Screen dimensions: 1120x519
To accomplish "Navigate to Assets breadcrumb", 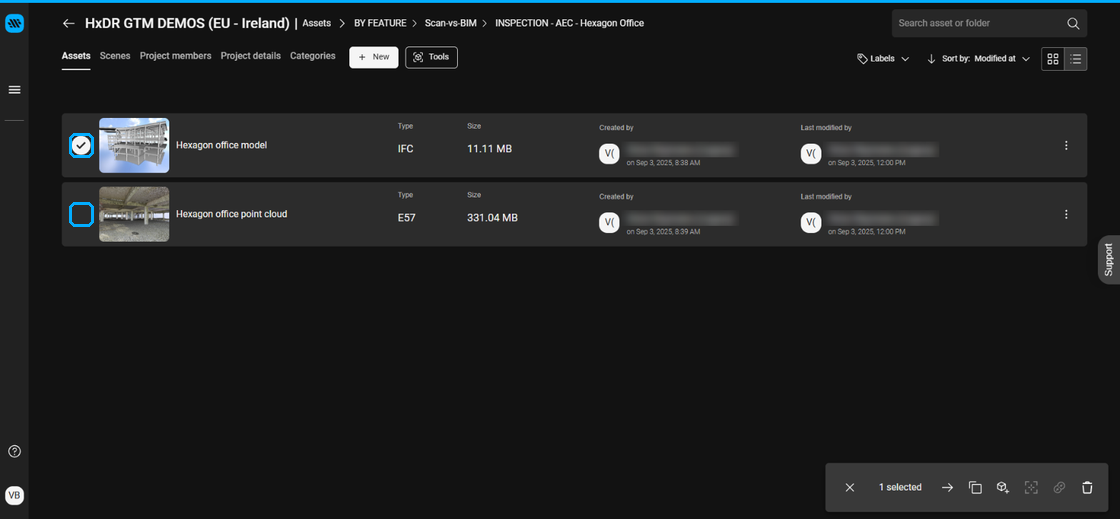I will (316, 24).
